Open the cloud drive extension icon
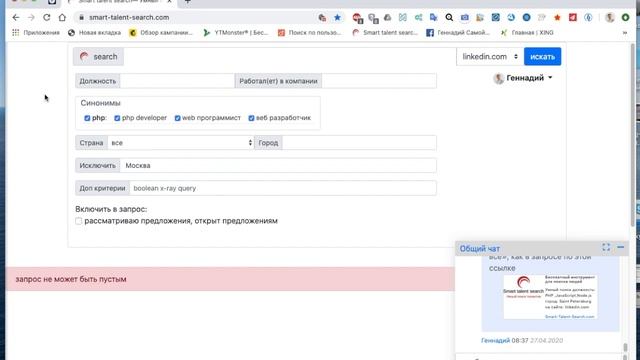The height and width of the screenshot is (360, 640). 387,18
